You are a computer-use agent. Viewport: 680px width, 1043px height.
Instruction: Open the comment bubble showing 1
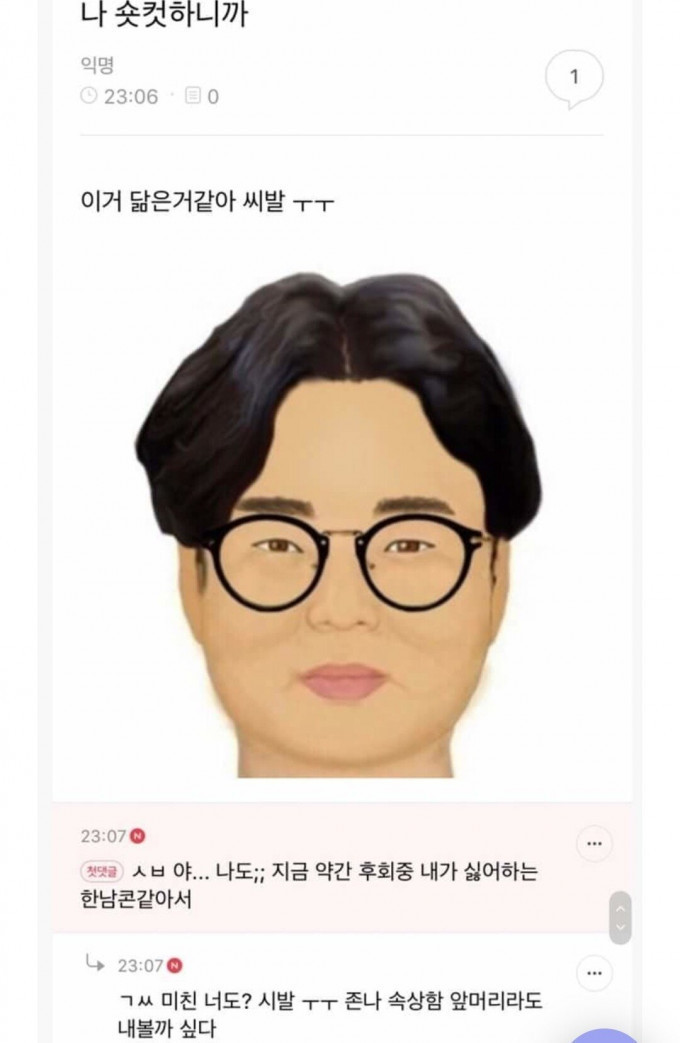(574, 78)
